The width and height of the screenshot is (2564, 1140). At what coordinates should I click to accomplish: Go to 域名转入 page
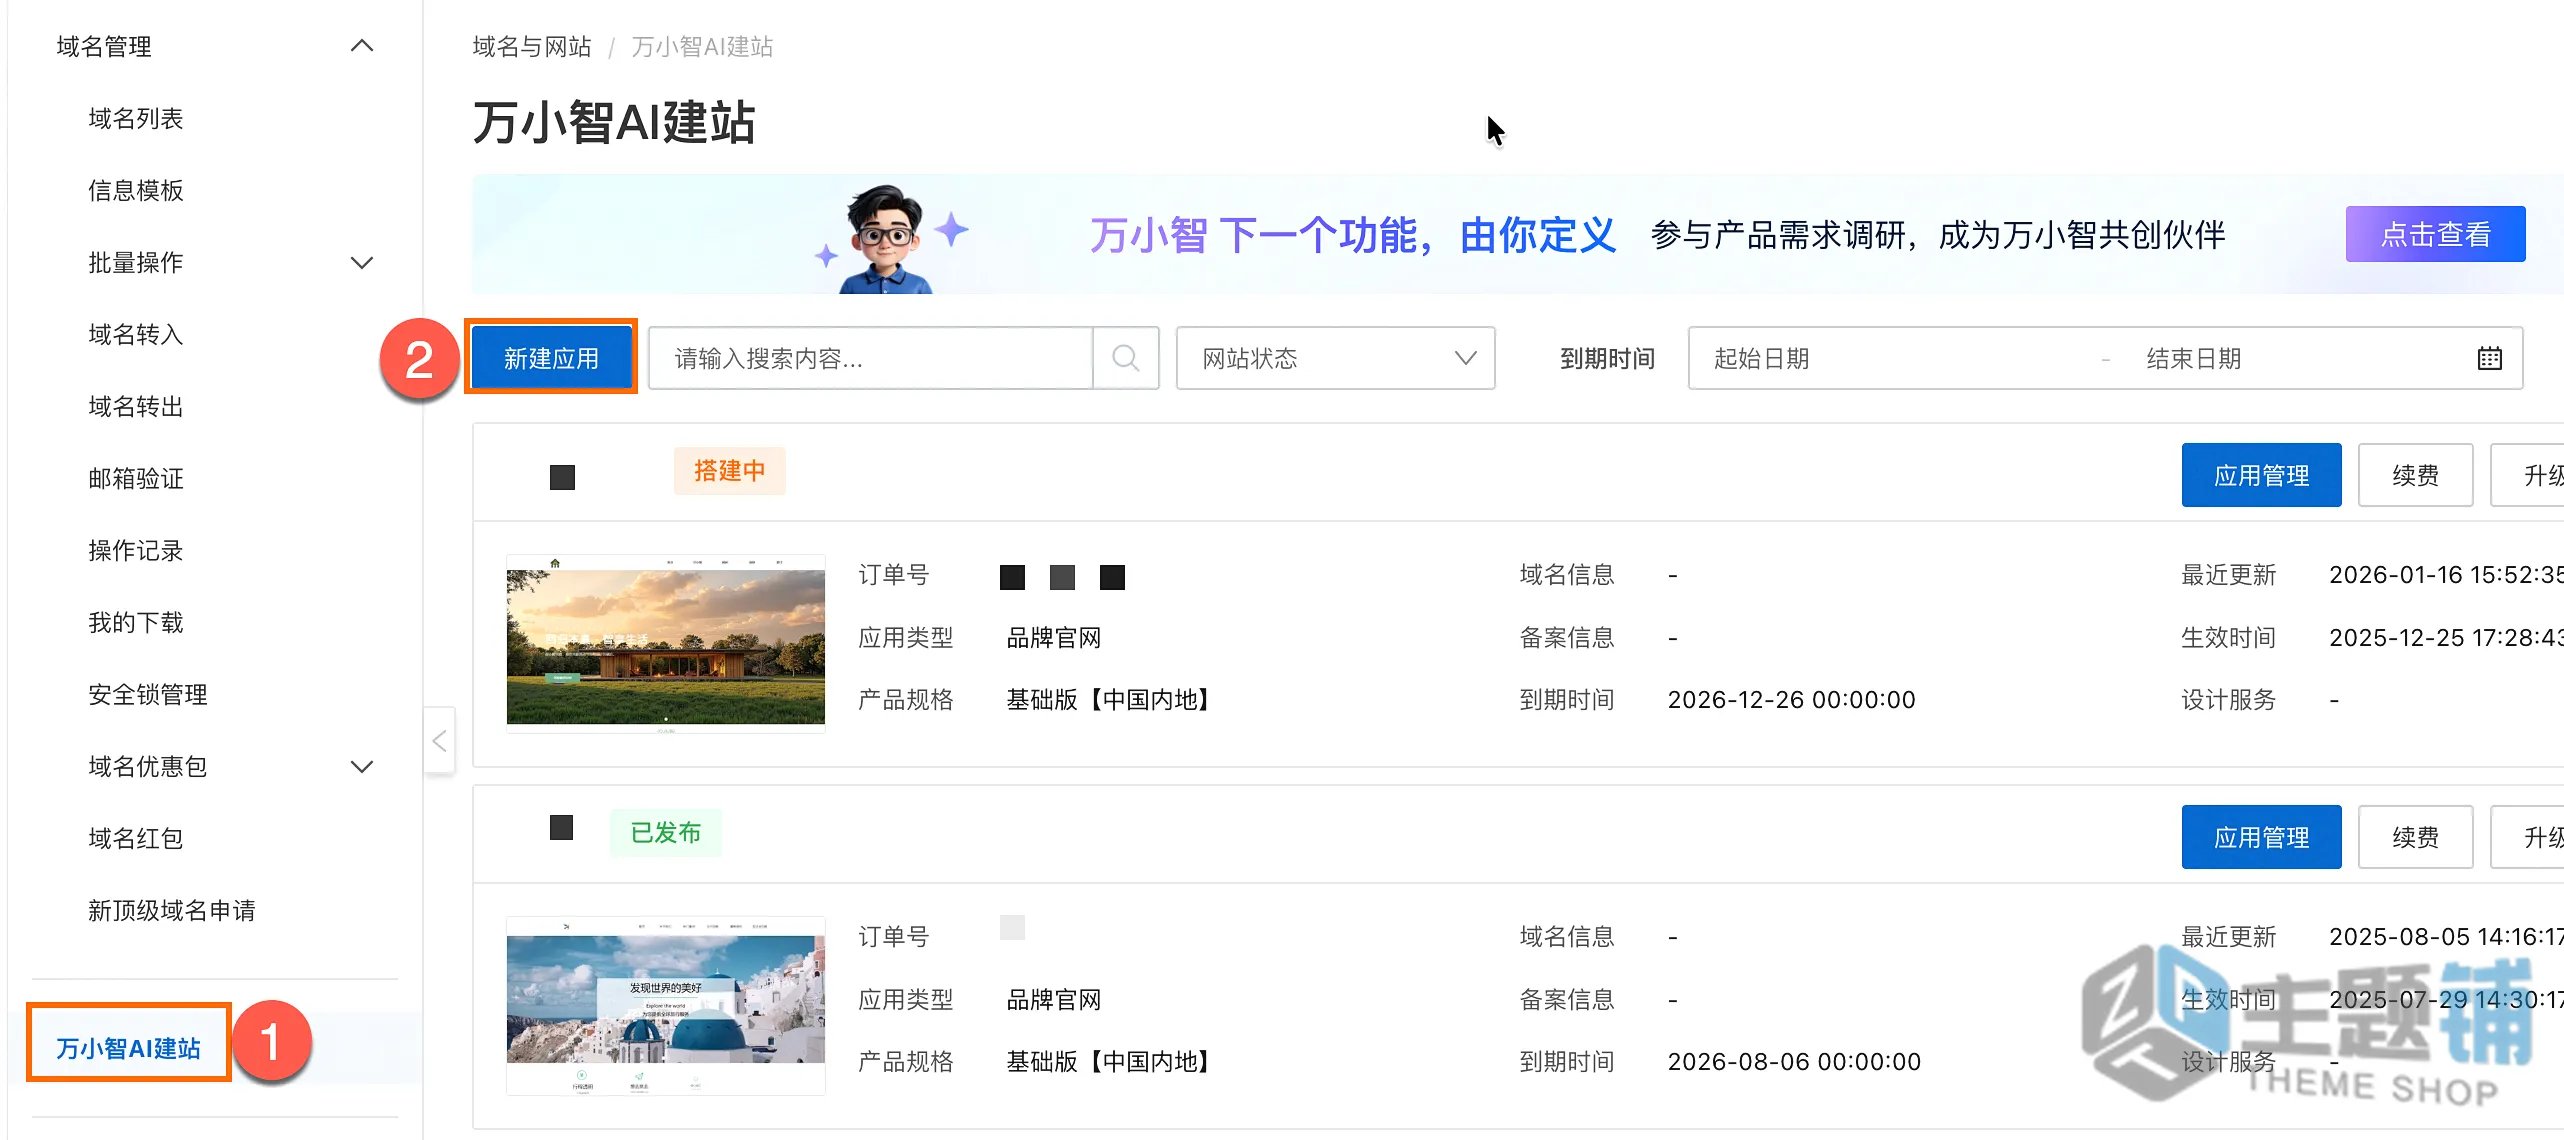click(136, 334)
